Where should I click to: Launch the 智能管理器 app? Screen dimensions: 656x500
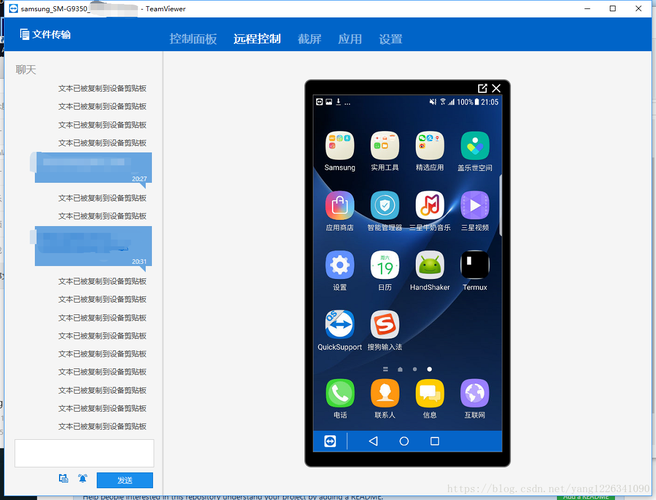coord(384,205)
